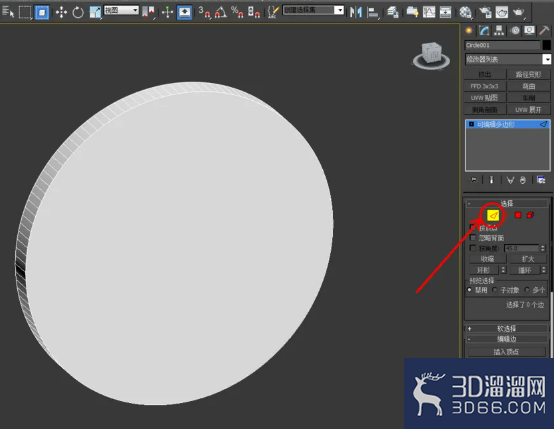Choose the Rectangular Selection Region tool

25,12
